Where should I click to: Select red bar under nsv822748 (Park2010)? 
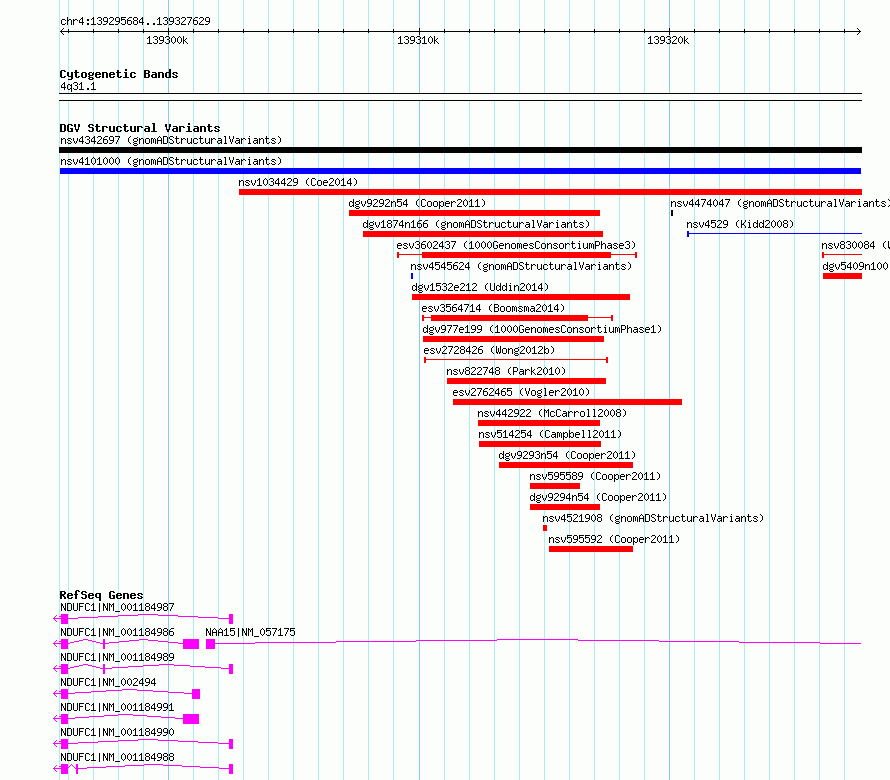[526, 381]
